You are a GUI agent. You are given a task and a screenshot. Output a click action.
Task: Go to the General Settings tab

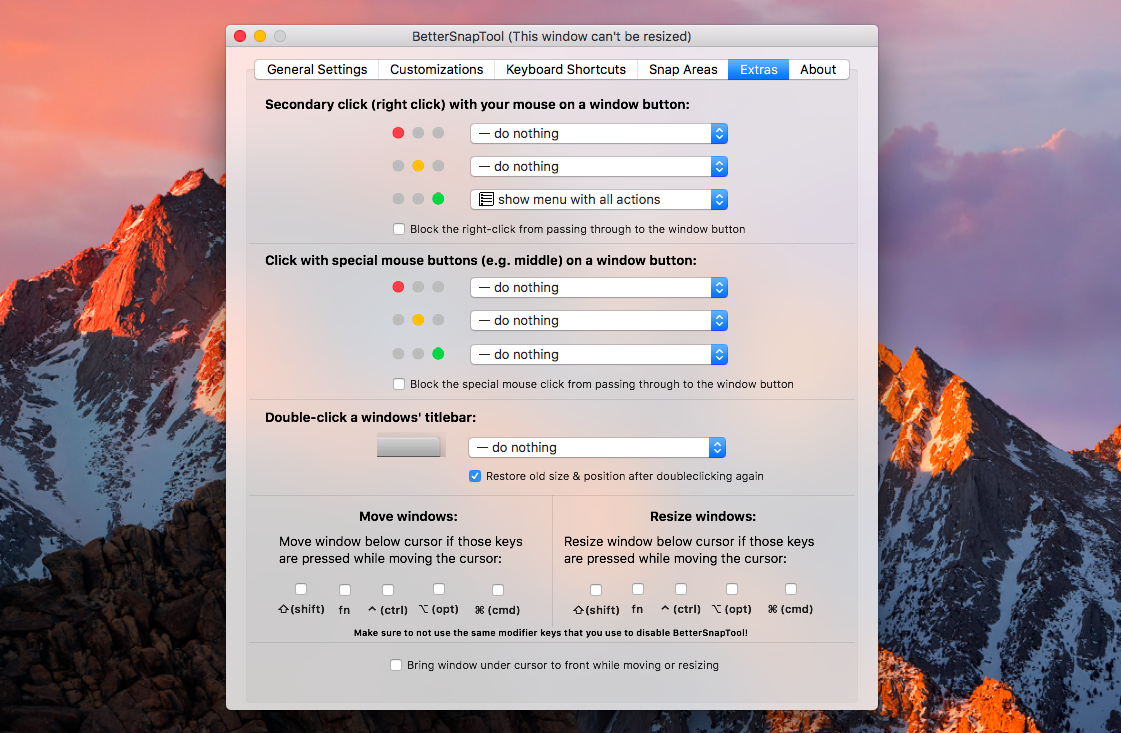click(x=317, y=69)
